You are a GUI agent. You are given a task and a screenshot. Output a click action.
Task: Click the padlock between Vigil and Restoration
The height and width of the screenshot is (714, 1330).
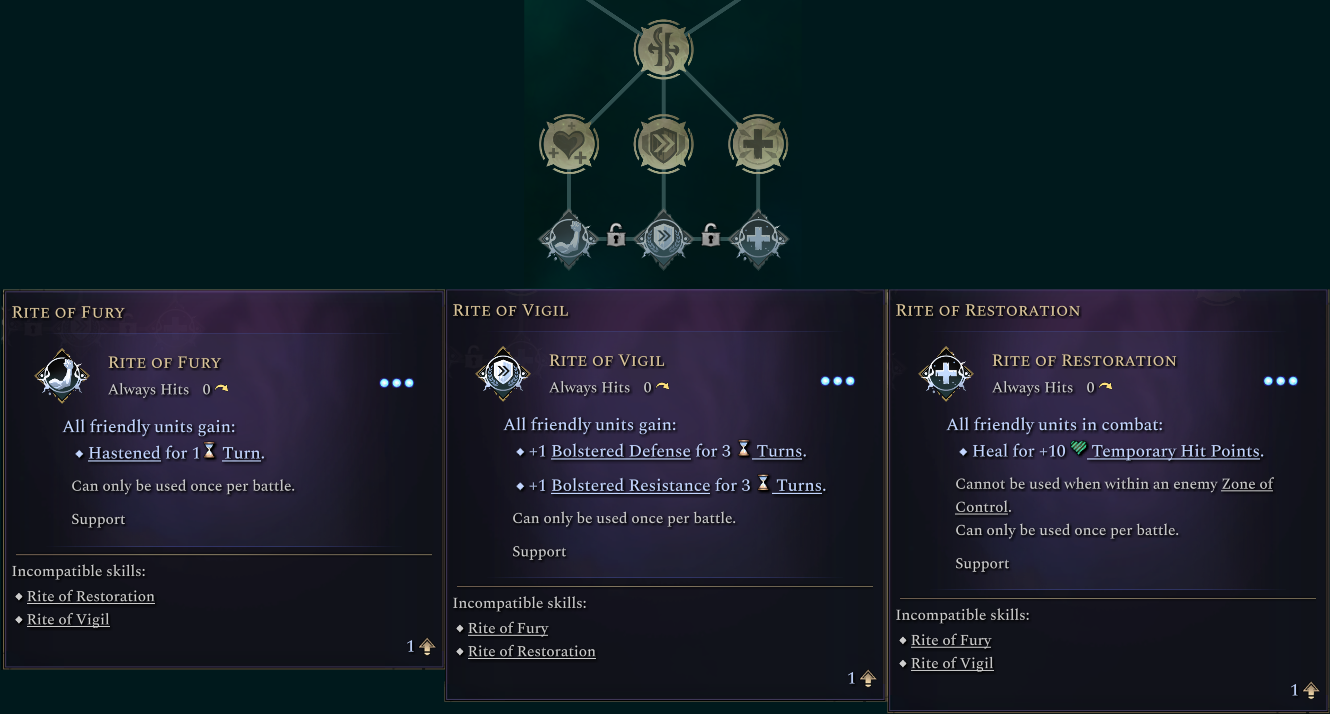(x=710, y=236)
